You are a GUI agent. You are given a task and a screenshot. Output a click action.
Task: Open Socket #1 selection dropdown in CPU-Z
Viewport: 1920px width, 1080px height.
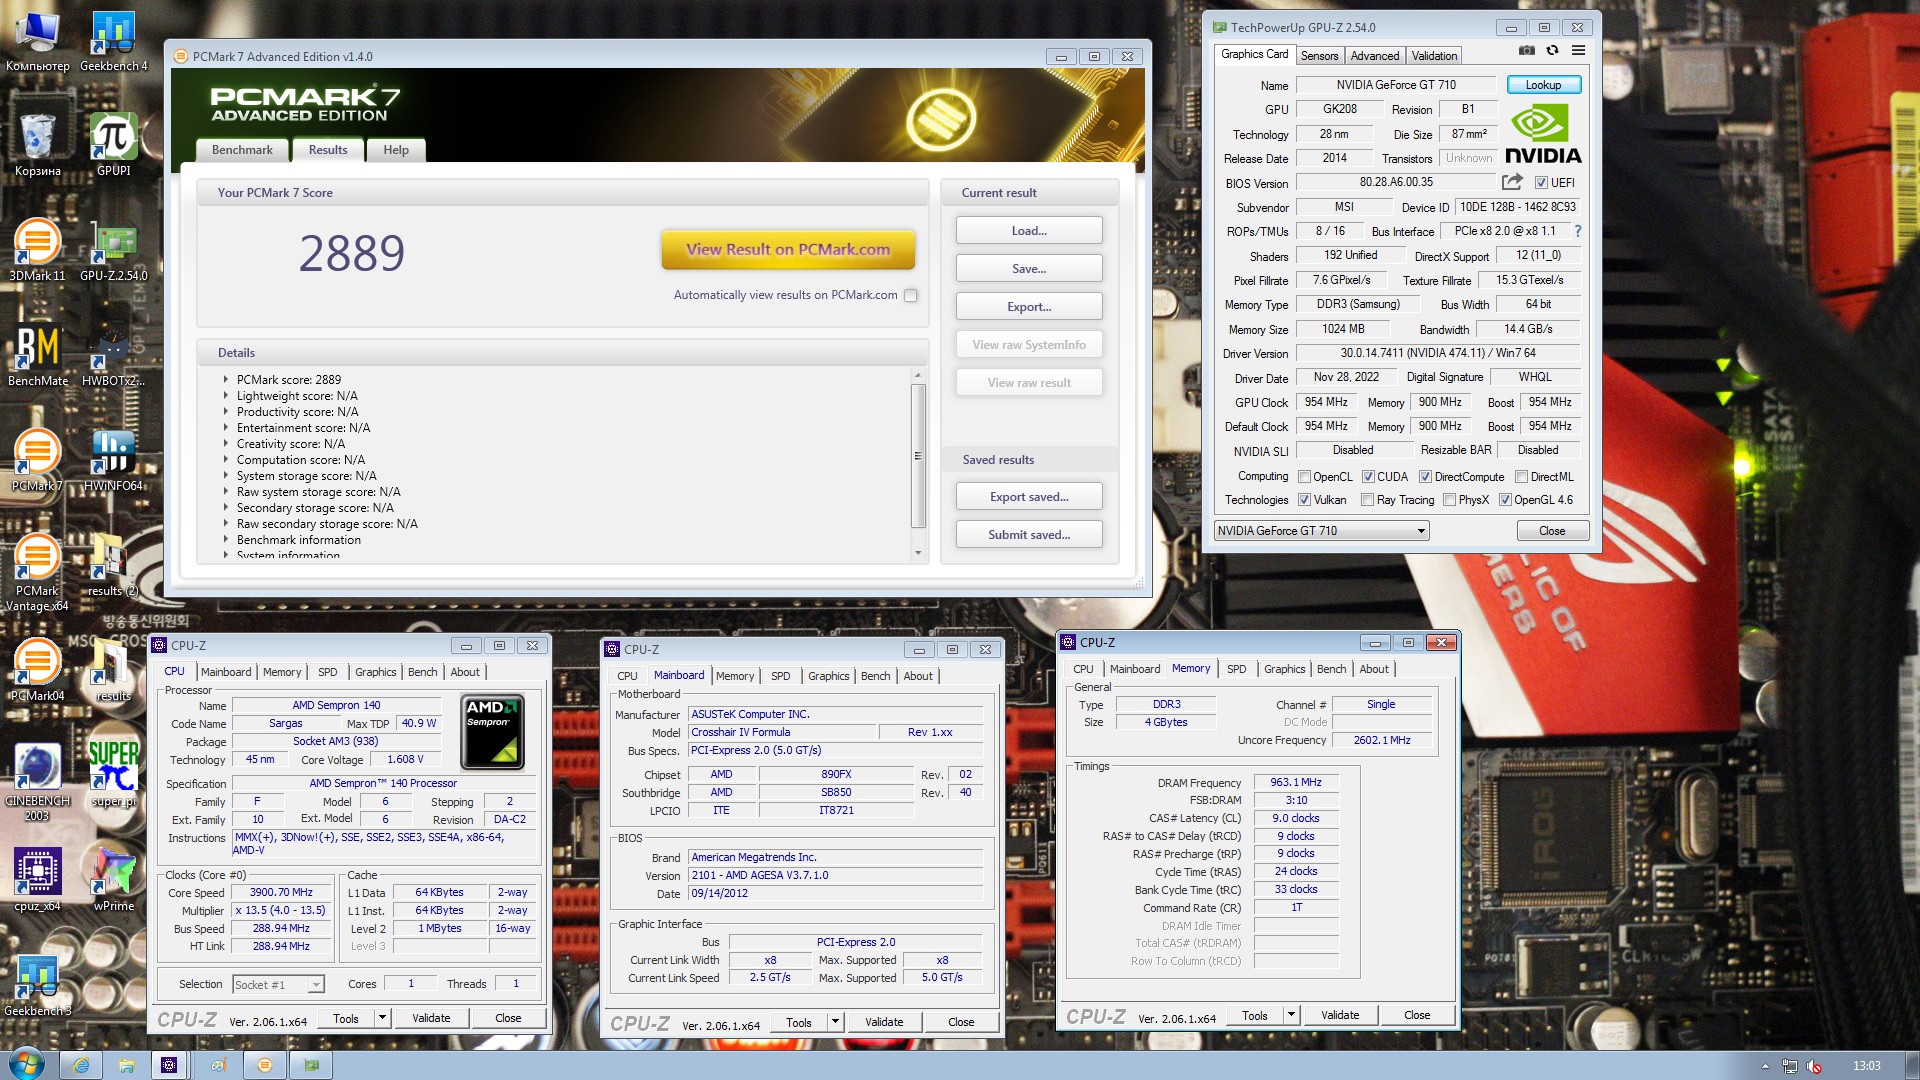[278, 985]
